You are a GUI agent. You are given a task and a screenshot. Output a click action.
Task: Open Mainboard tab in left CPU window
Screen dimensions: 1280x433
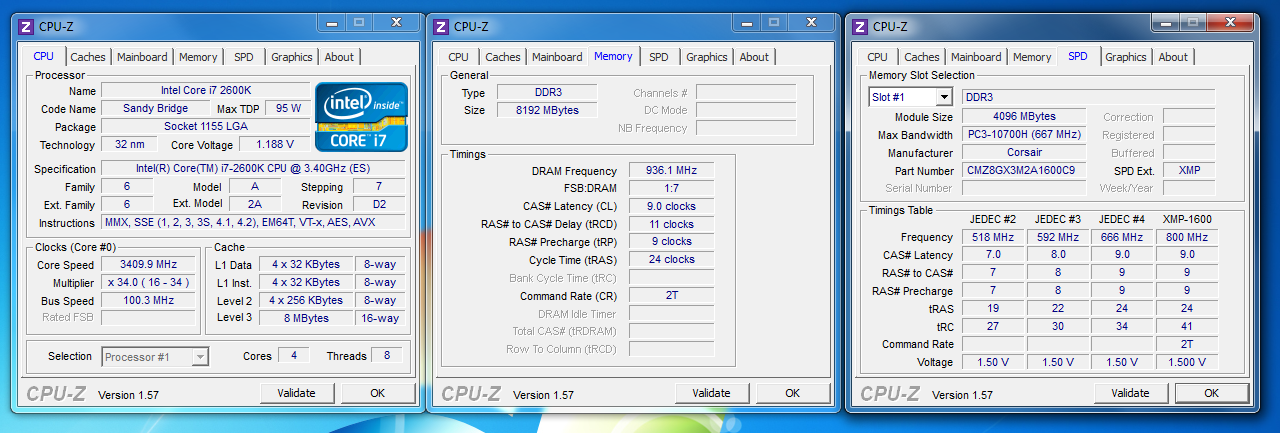click(x=142, y=57)
